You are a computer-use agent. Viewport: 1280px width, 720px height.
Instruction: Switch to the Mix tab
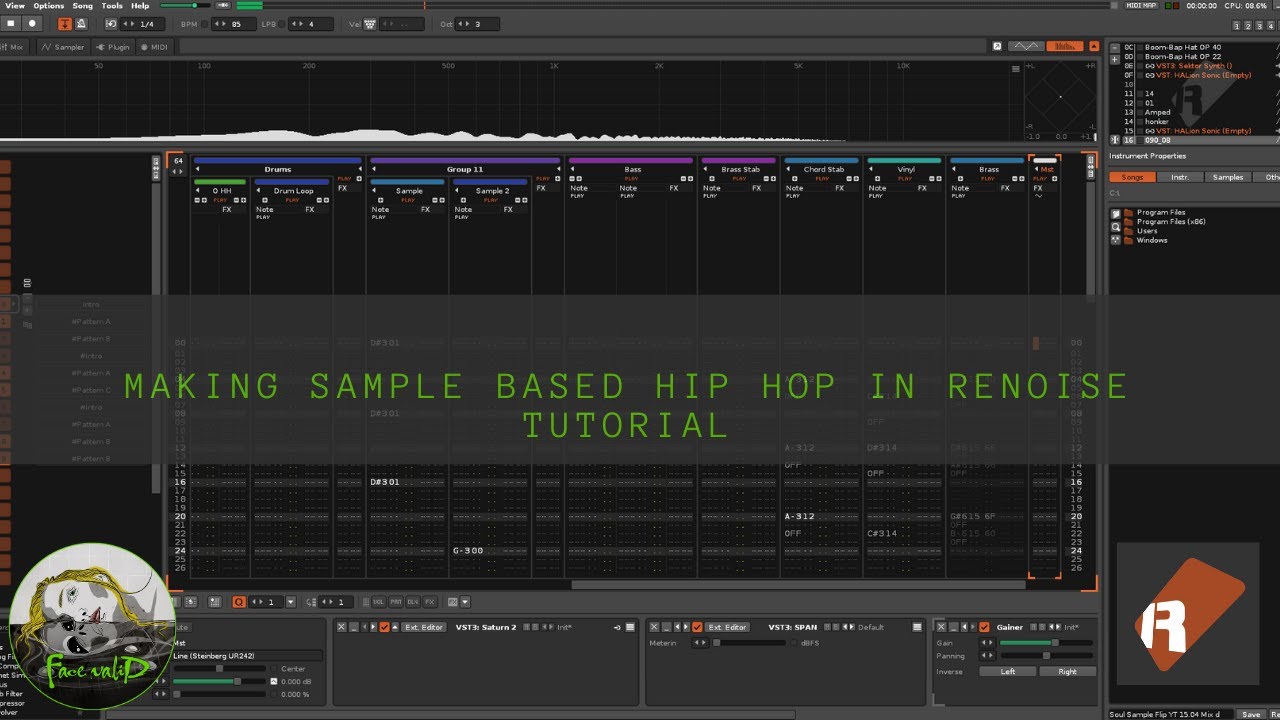(14, 47)
